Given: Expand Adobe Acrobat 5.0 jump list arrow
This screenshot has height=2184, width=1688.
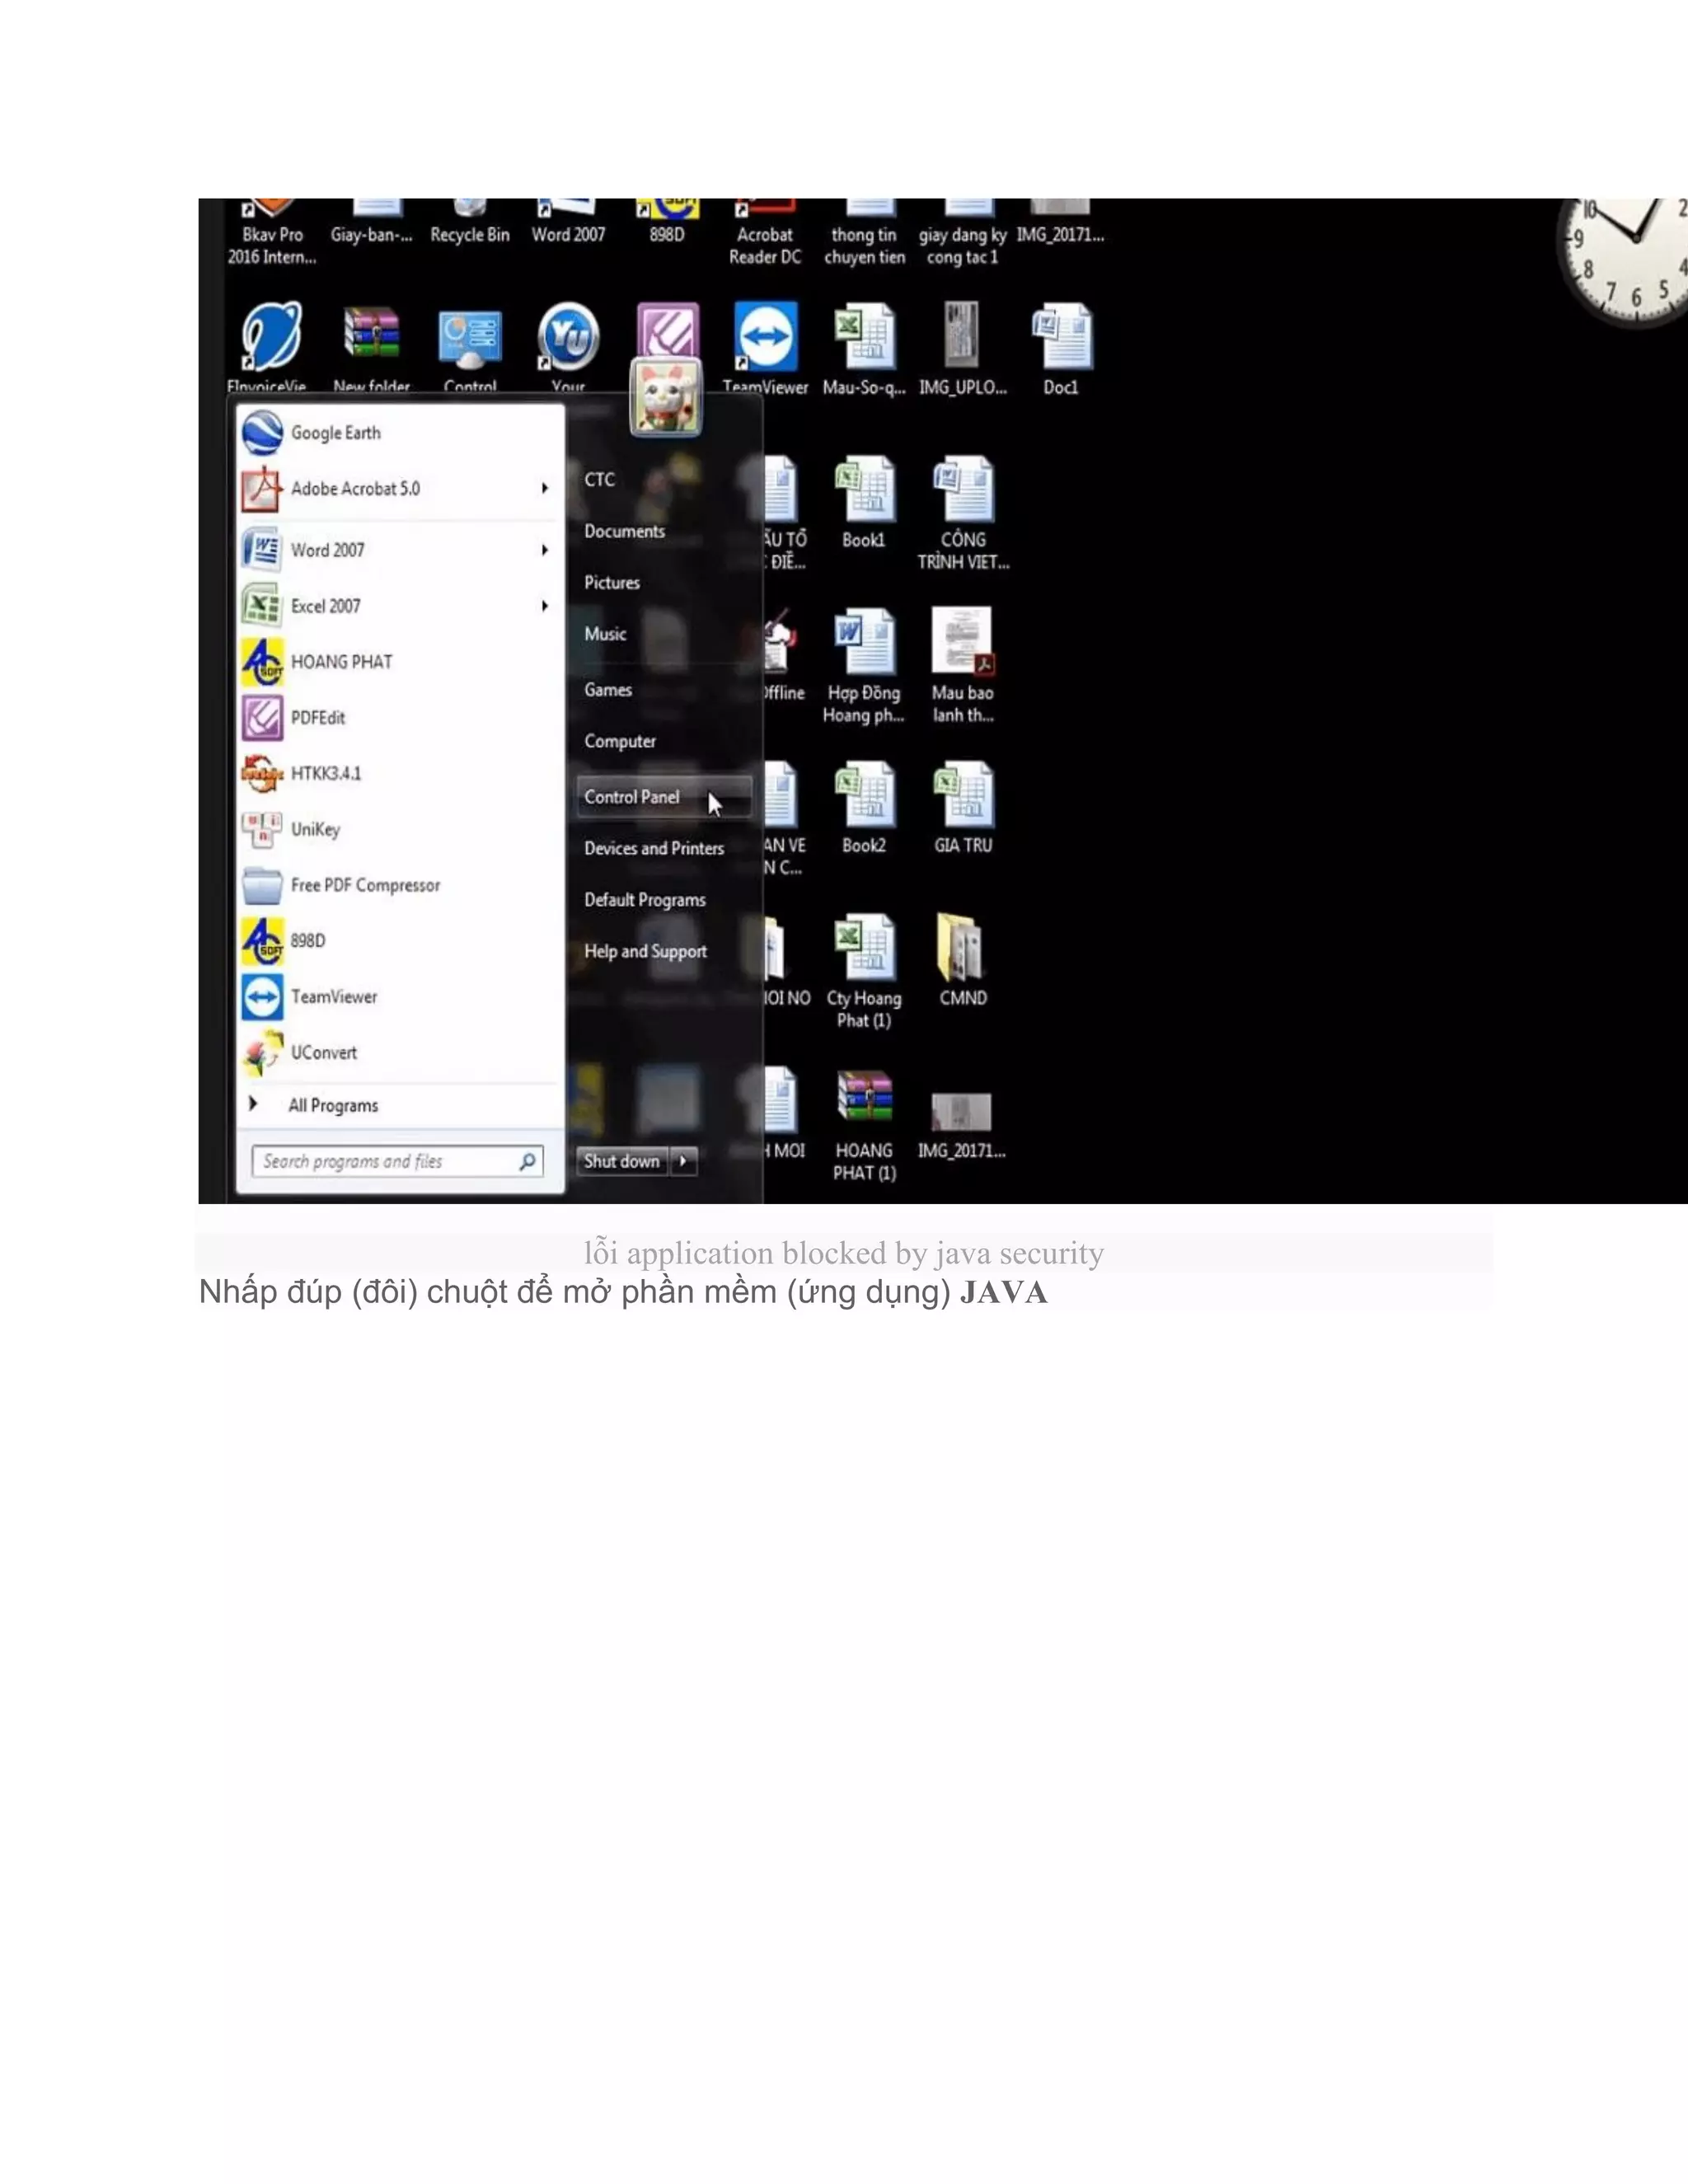Looking at the screenshot, I should tap(545, 488).
